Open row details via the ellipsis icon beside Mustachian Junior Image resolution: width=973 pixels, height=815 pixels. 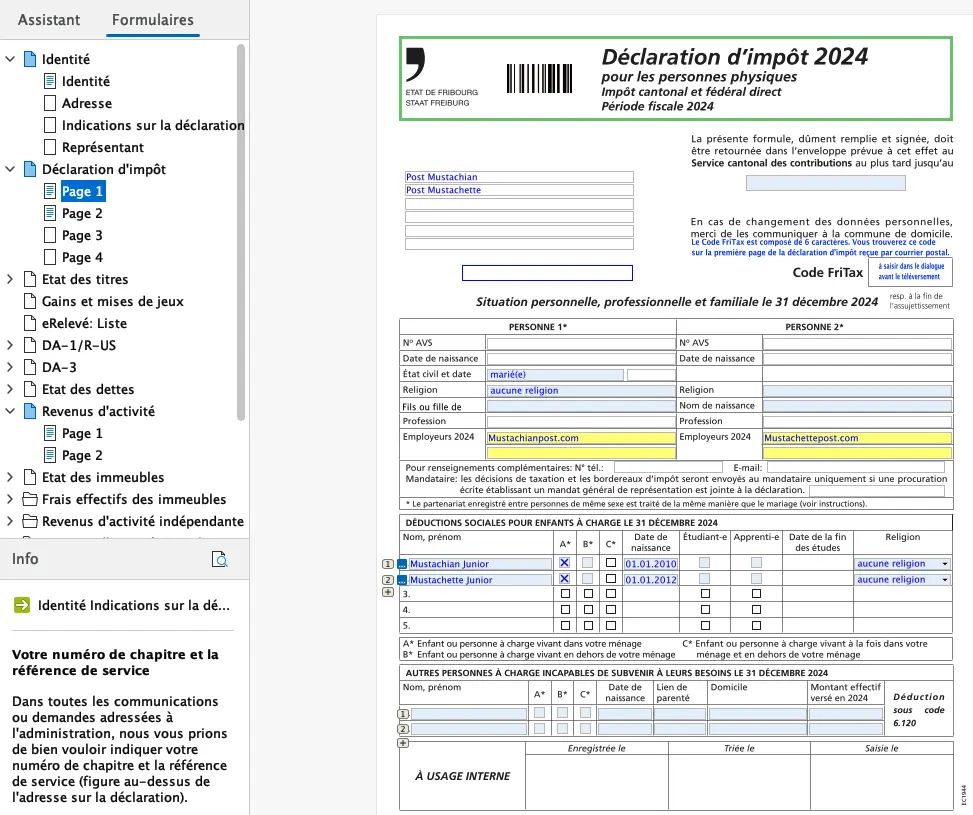click(x=402, y=564)
